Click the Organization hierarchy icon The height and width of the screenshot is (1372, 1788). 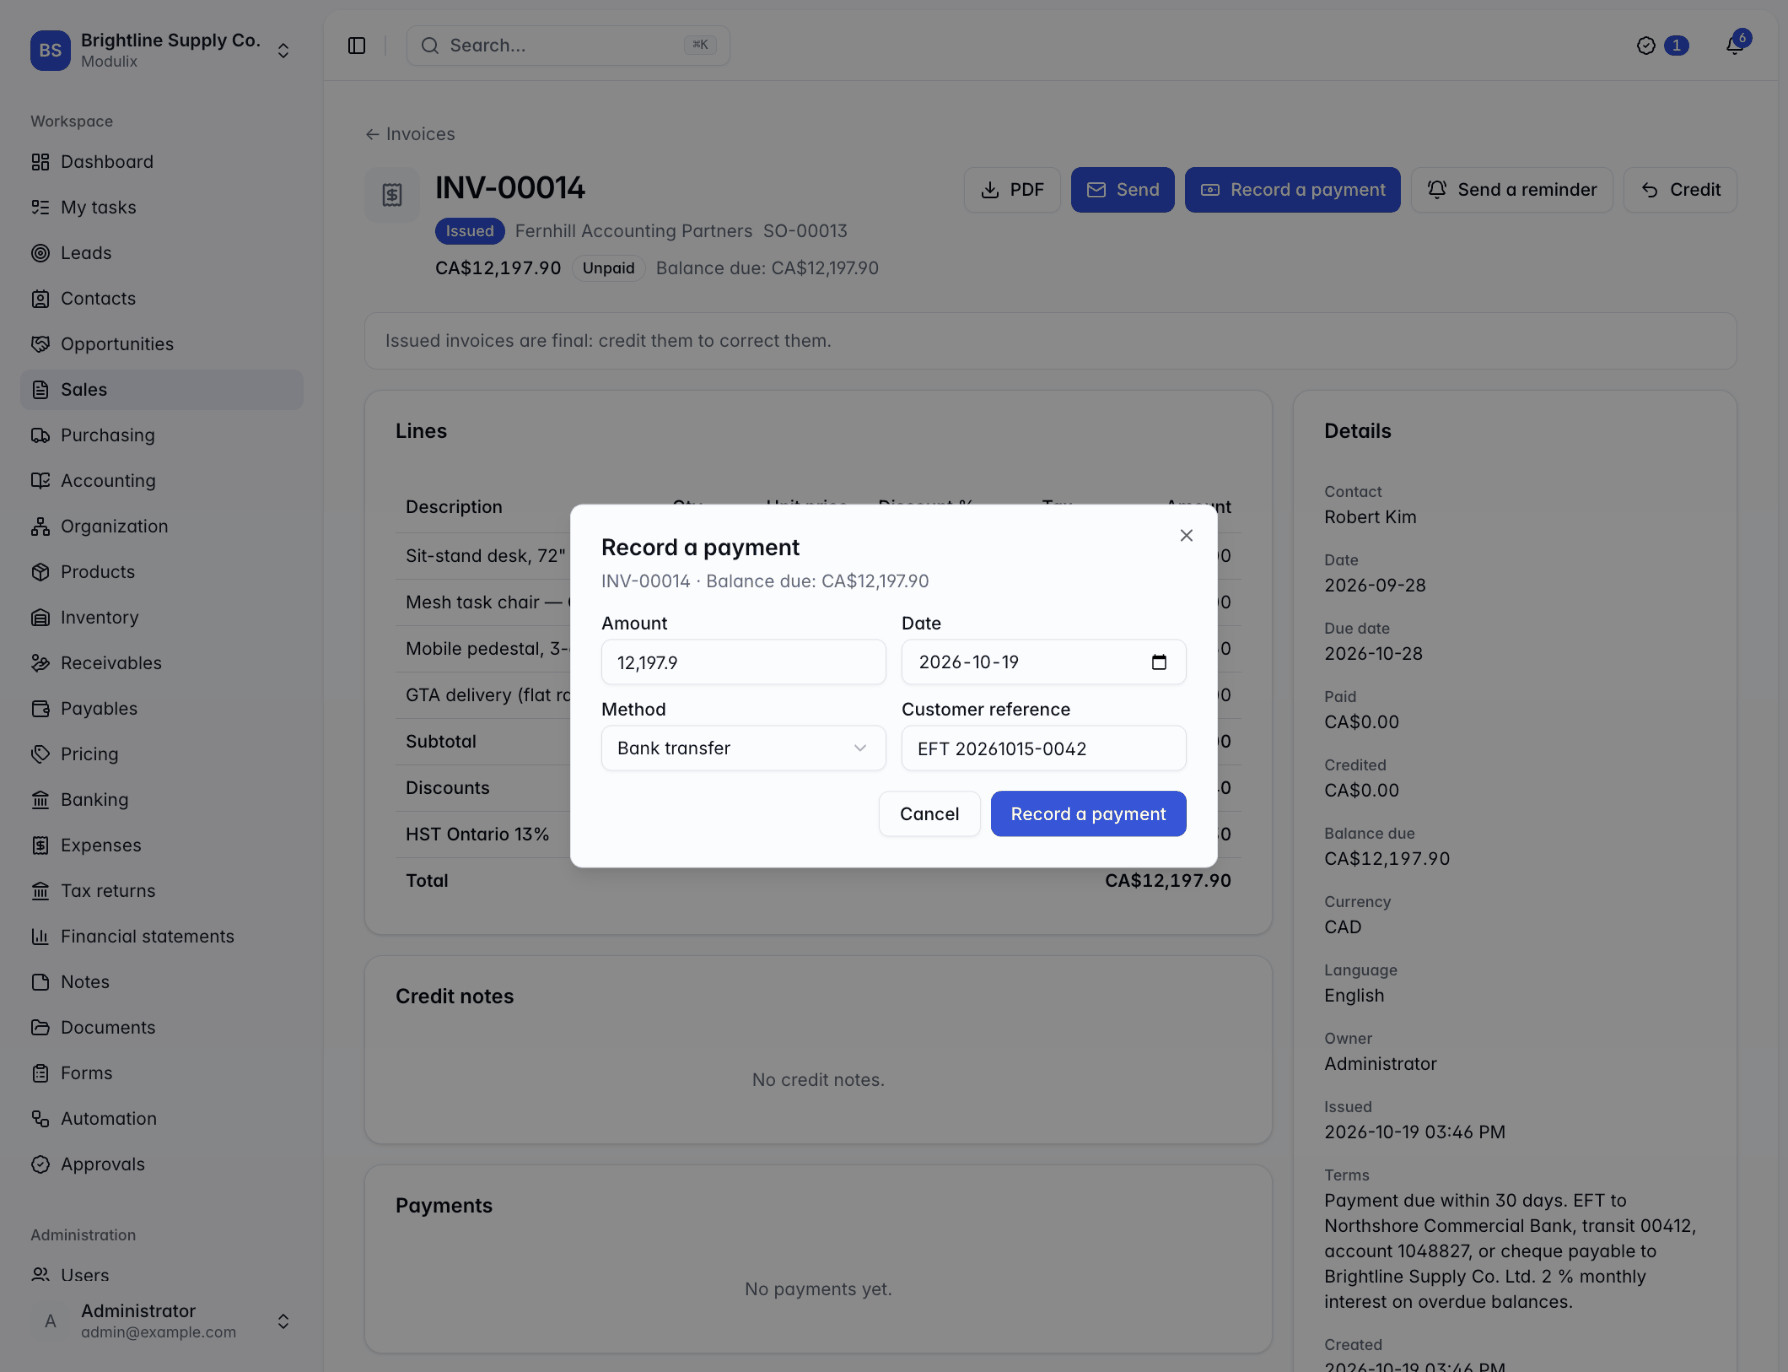(40, 526)
